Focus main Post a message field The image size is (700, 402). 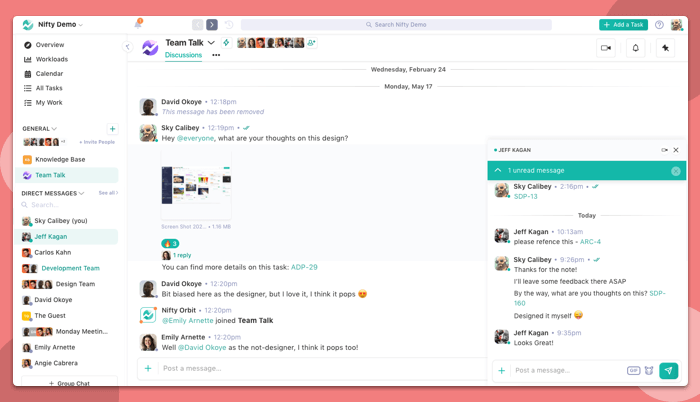coord(321,368)
